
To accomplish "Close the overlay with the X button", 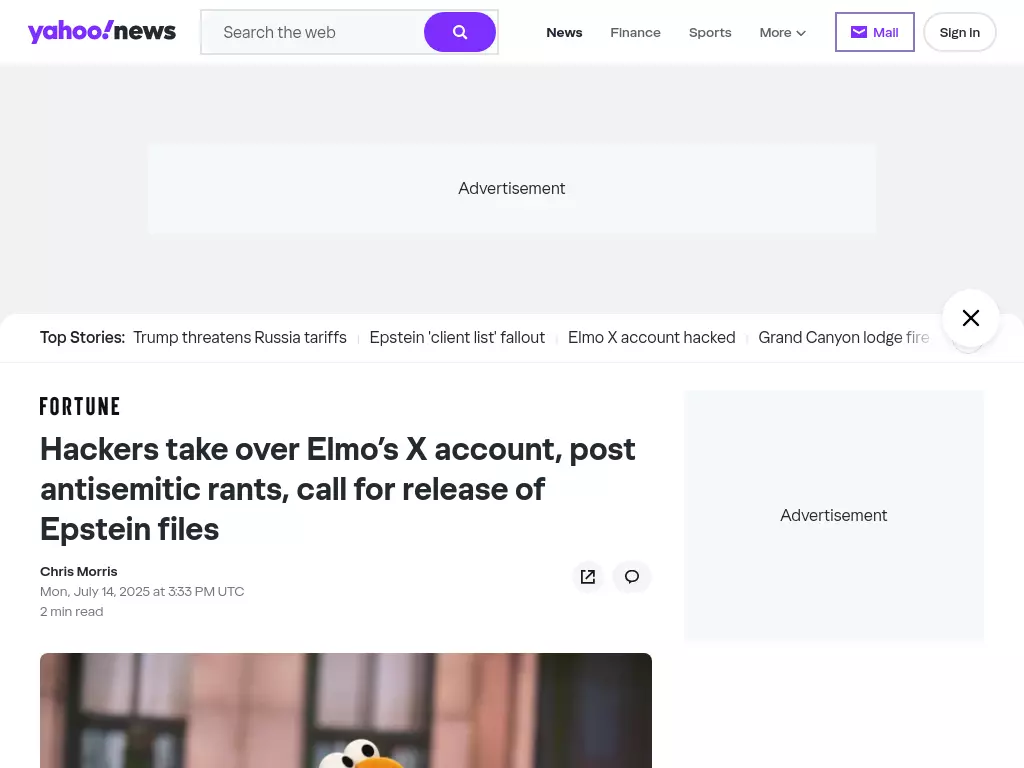I will (970, 318).
